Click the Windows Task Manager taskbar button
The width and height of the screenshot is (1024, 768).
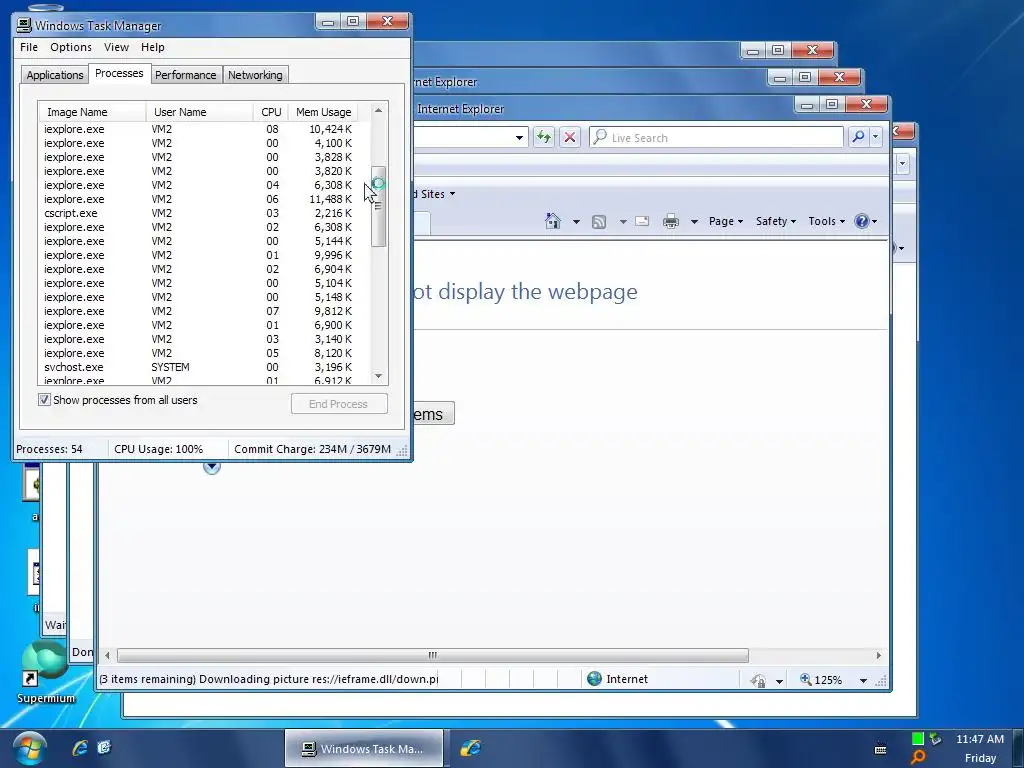364,748
